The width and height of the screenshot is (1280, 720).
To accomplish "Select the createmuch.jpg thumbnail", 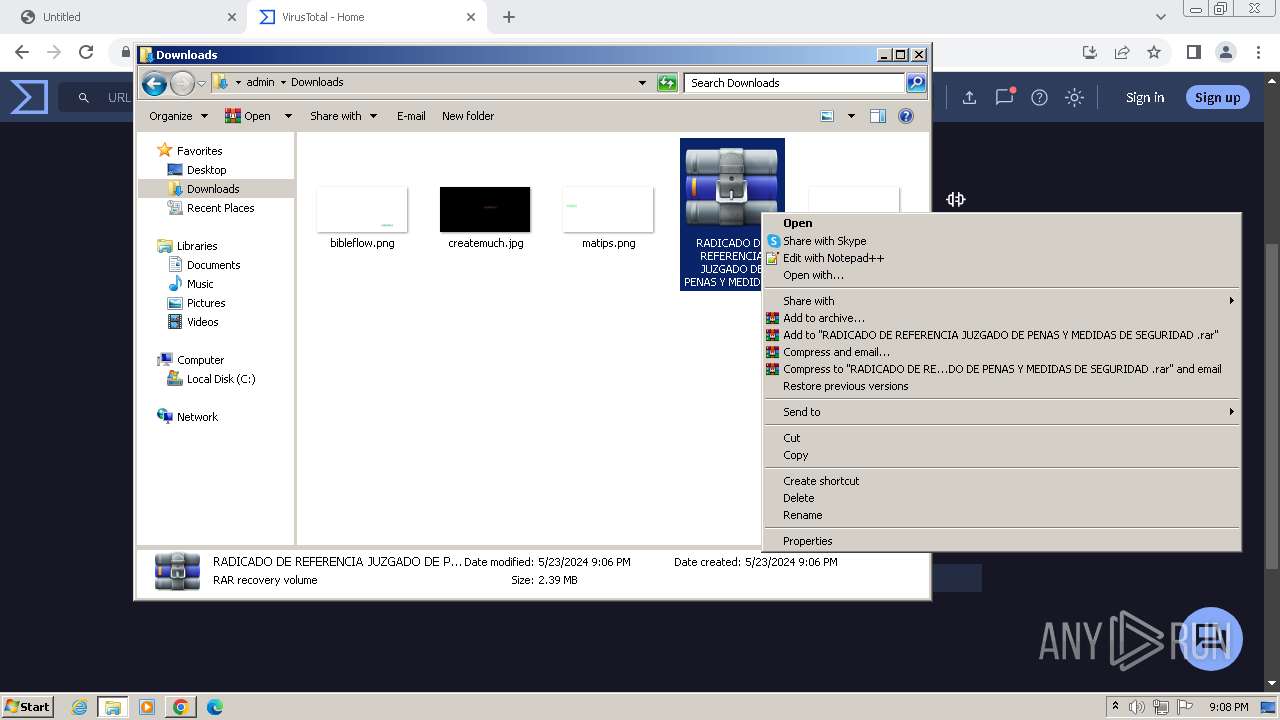I will (x=485, y=209).
